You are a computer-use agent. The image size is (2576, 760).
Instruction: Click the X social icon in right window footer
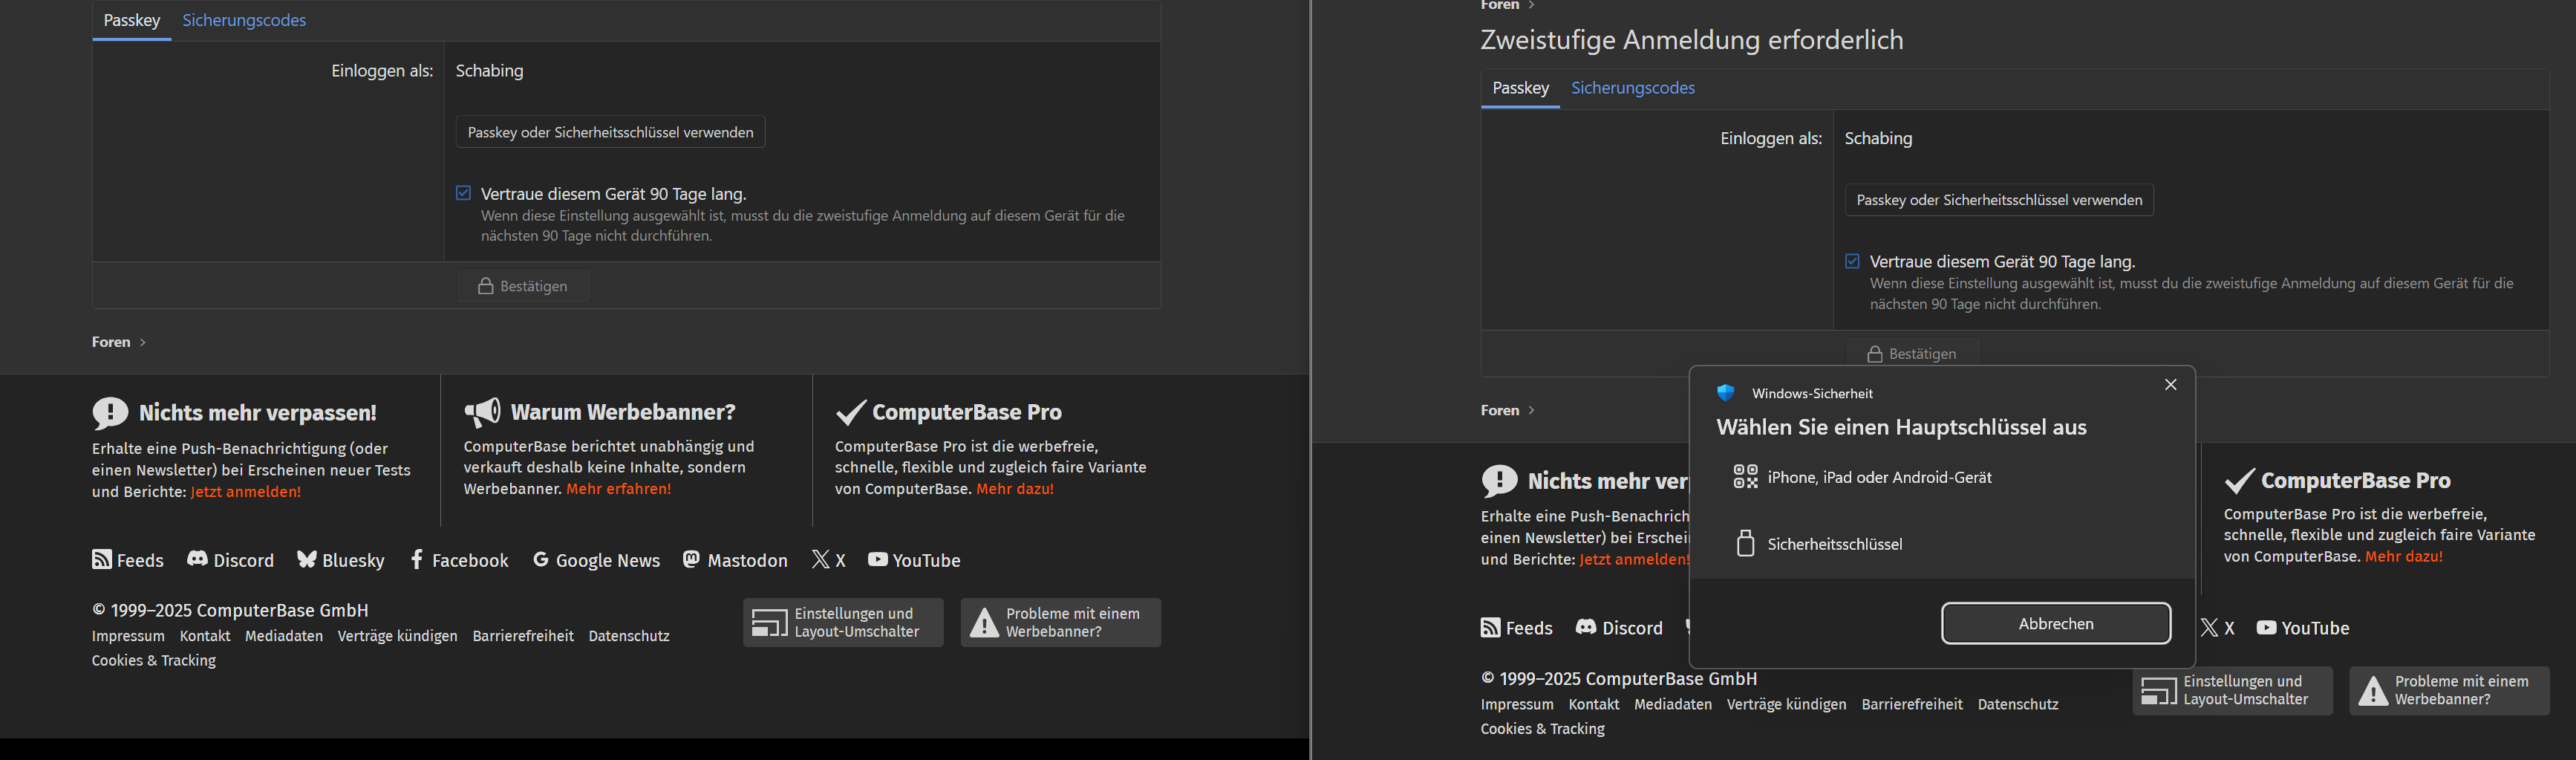(2210, 627)
